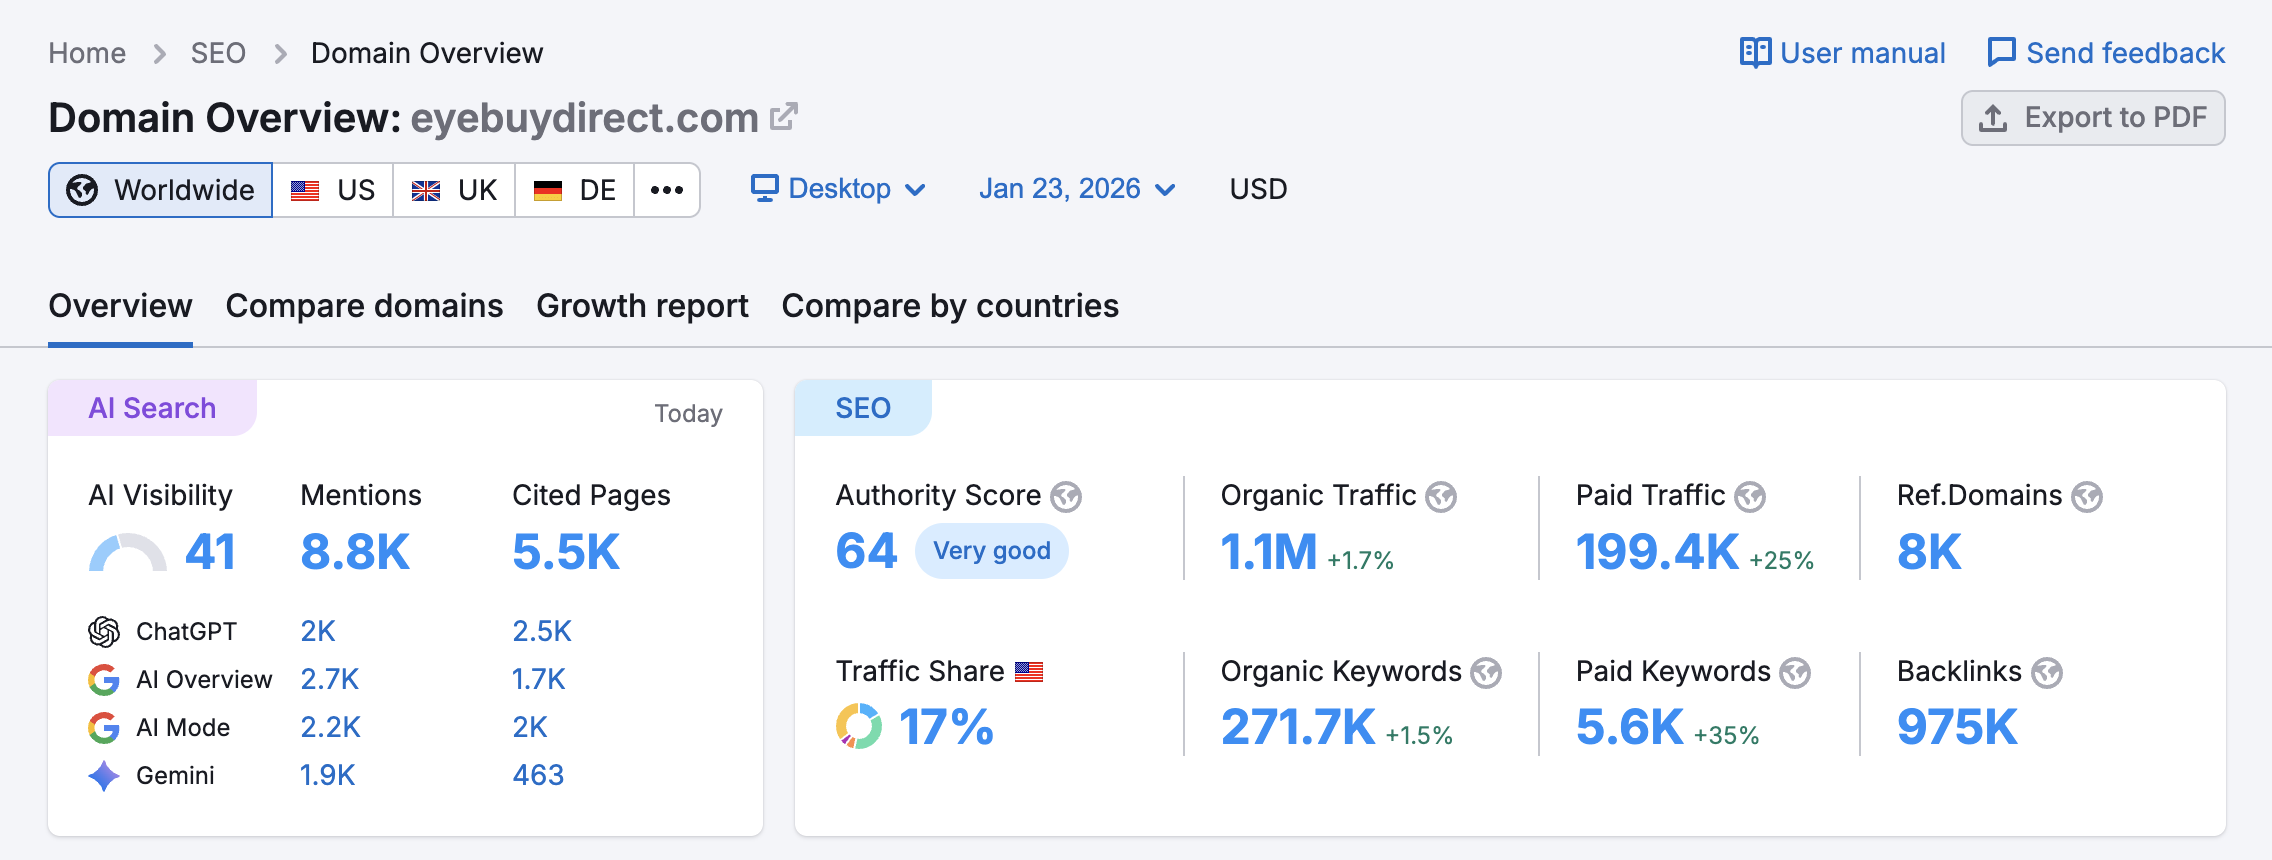Viewport: 2272px width, 860px height.
Task: Click AI Overview mentions value 2.7K
Action: (x=330, y=679)
